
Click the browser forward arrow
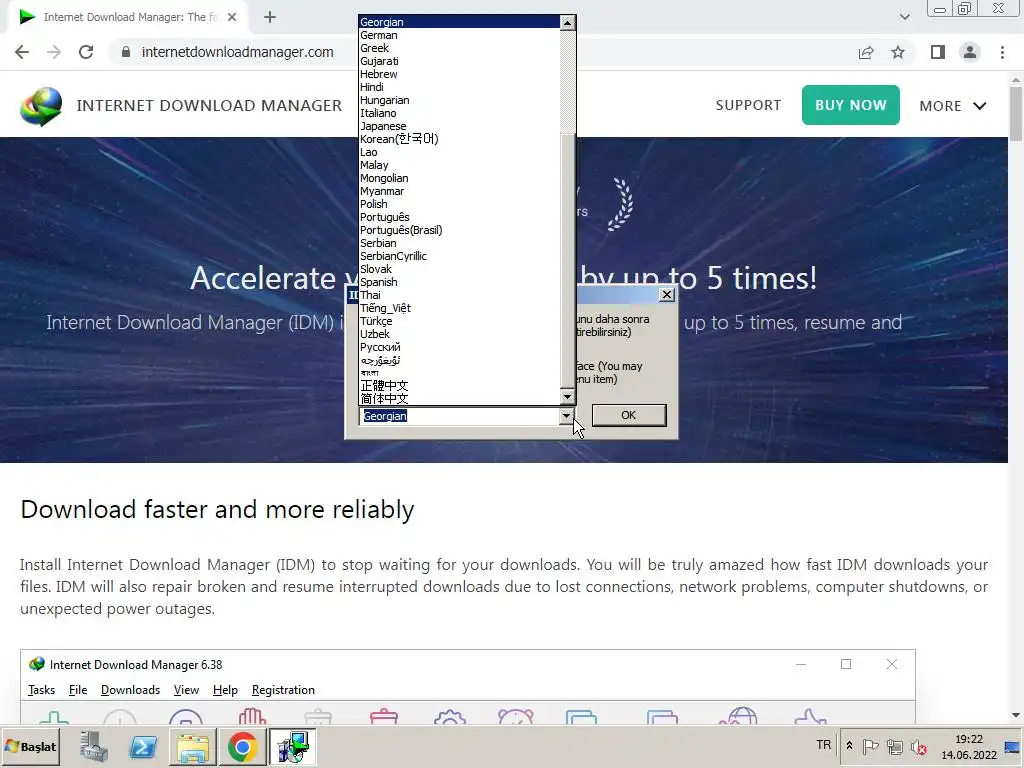pos(54,52)
